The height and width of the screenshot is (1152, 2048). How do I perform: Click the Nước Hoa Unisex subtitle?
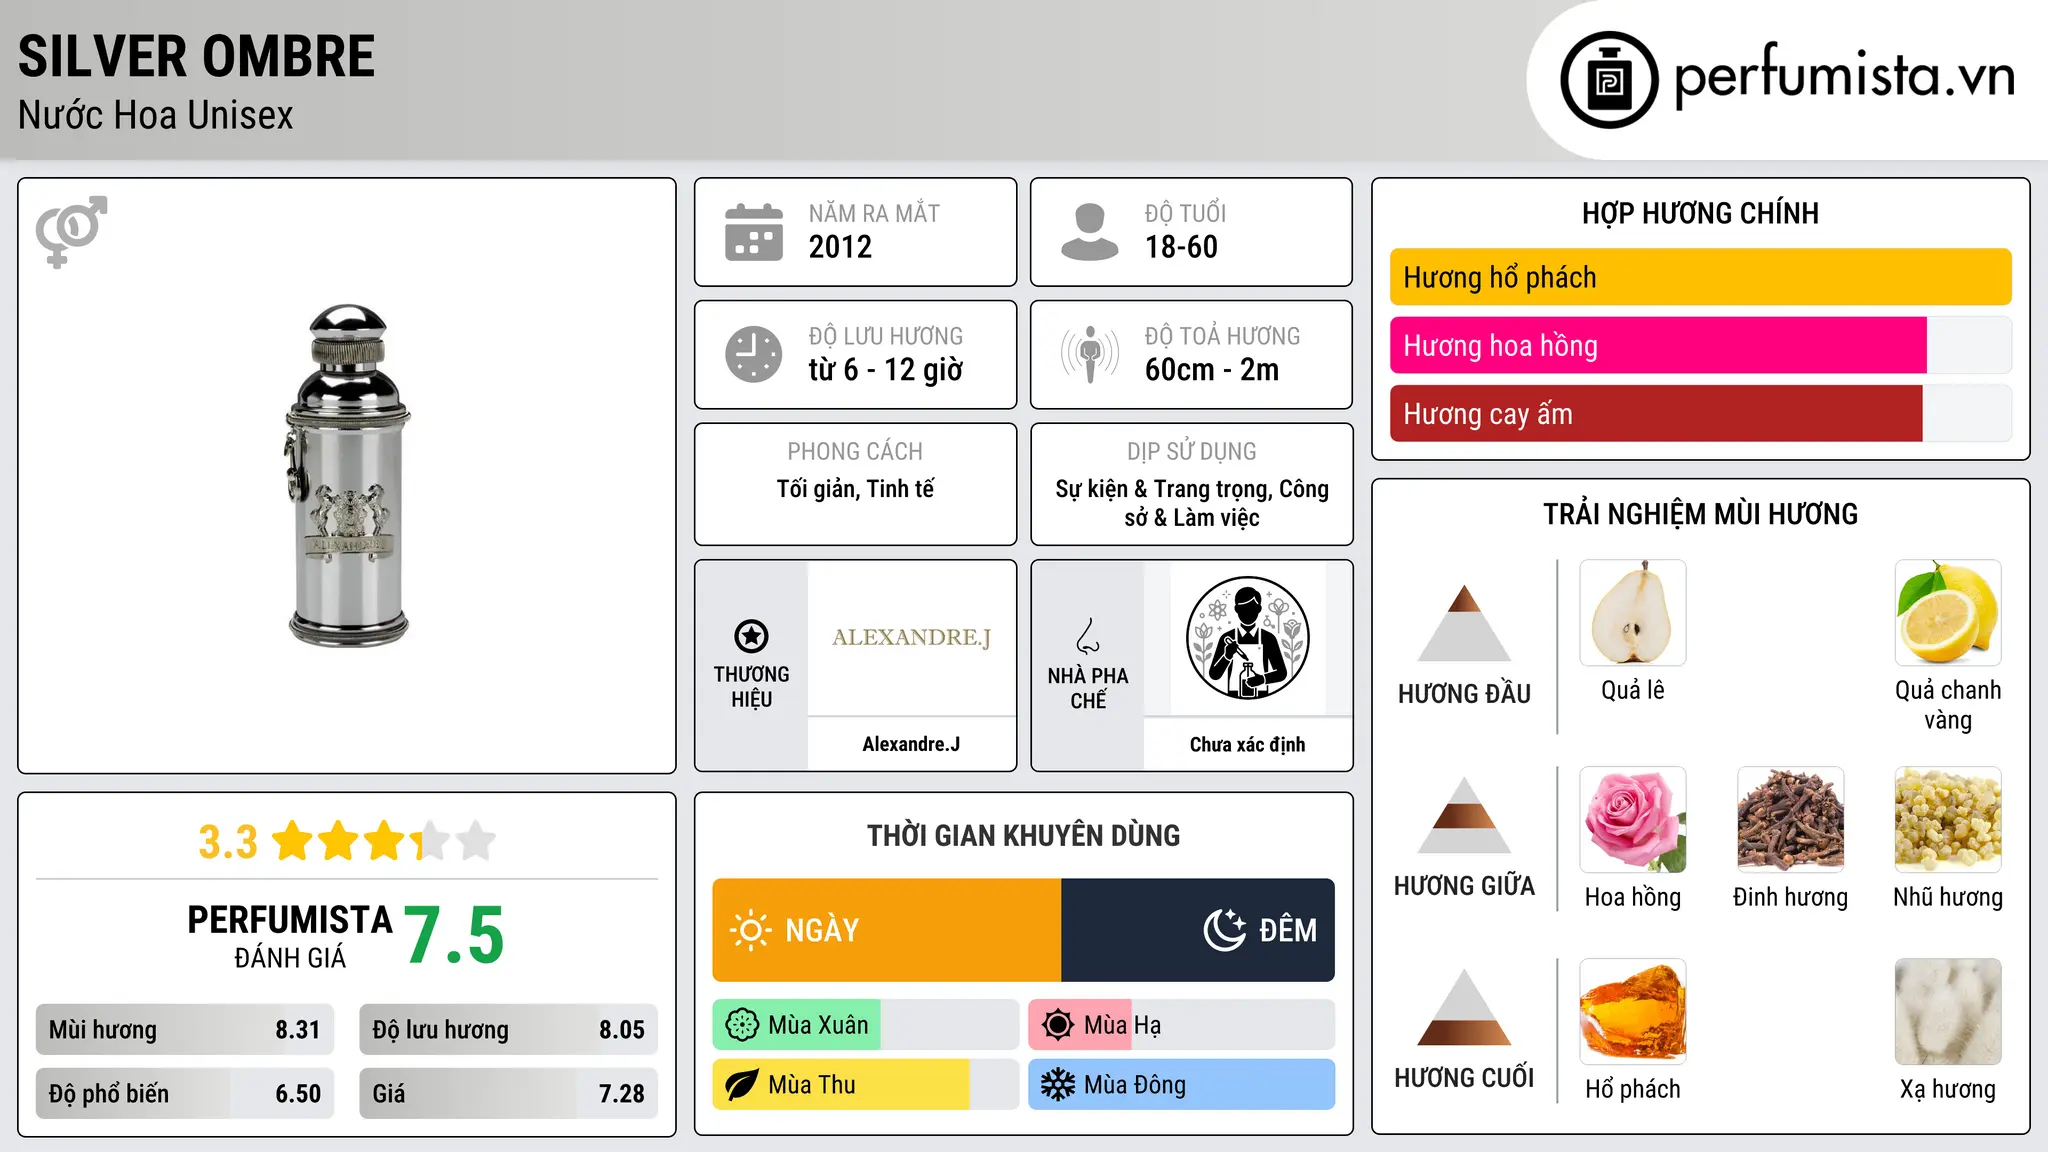point(156,116)
